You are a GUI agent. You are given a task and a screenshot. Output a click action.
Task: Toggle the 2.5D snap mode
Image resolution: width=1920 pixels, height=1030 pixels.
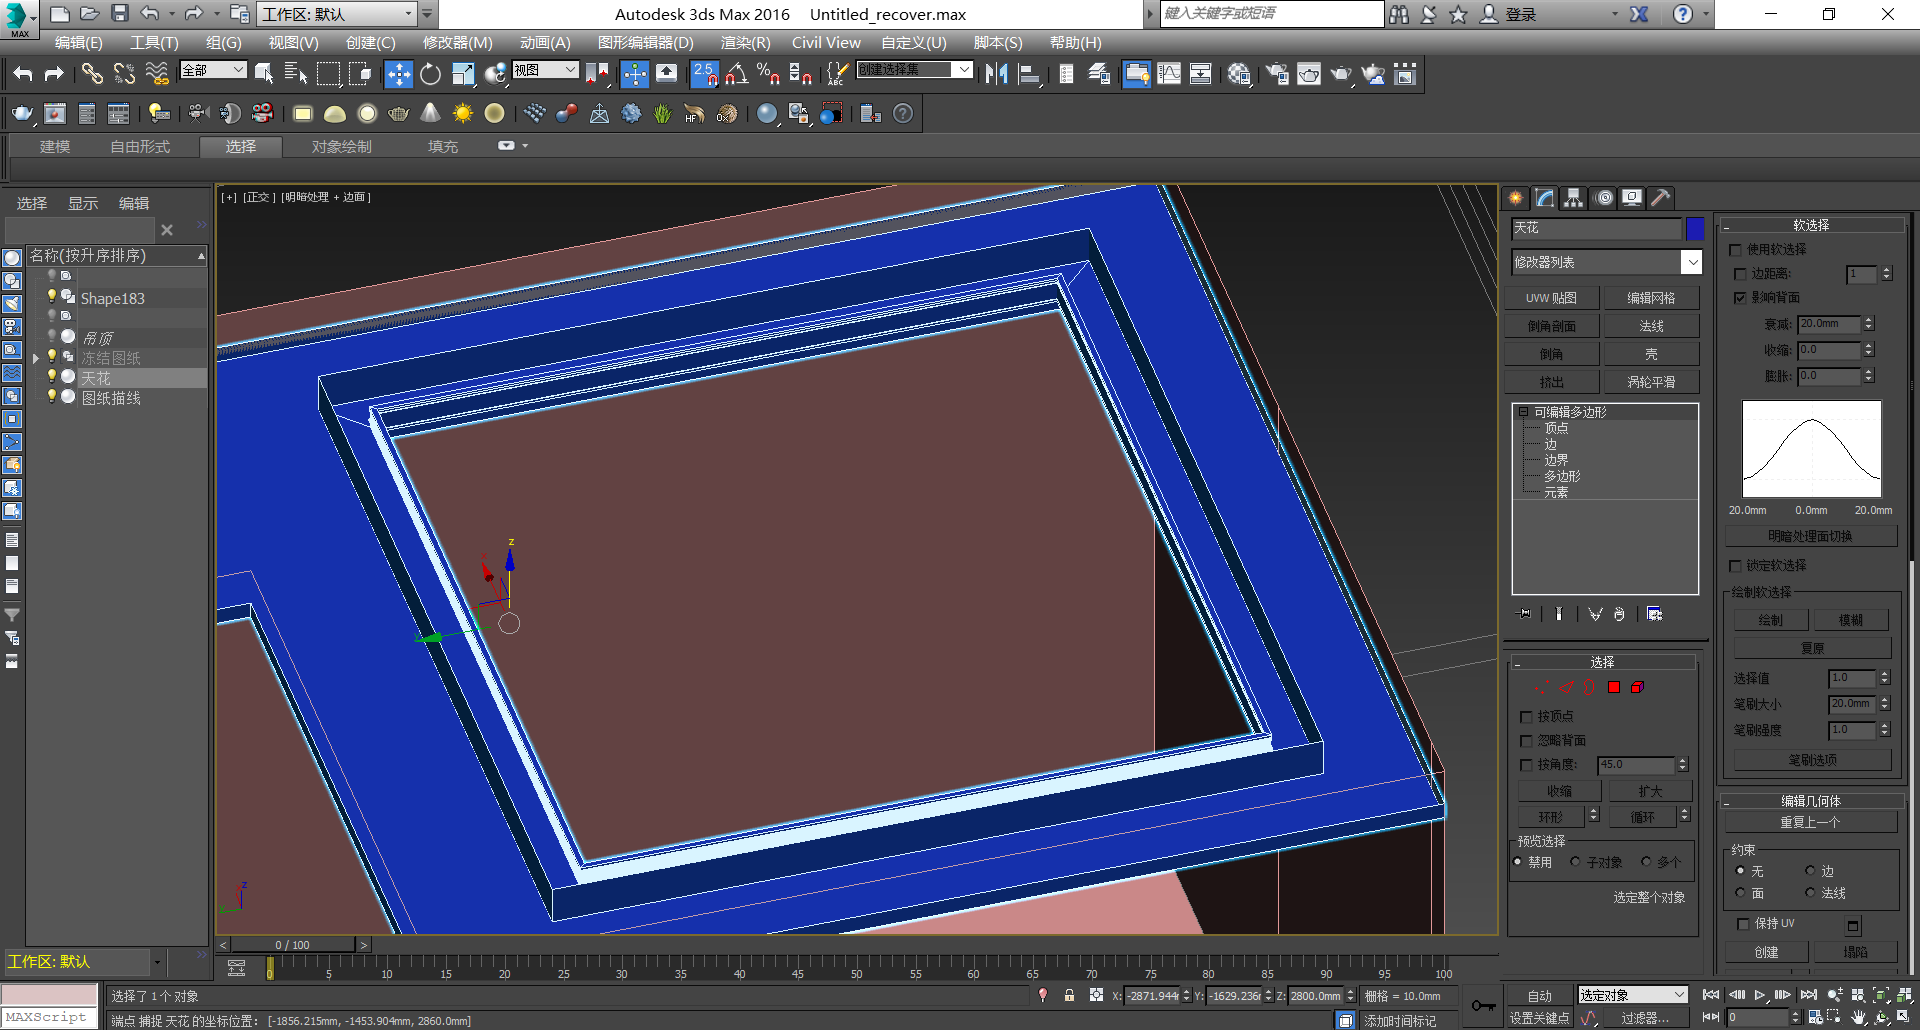[704, 73]
